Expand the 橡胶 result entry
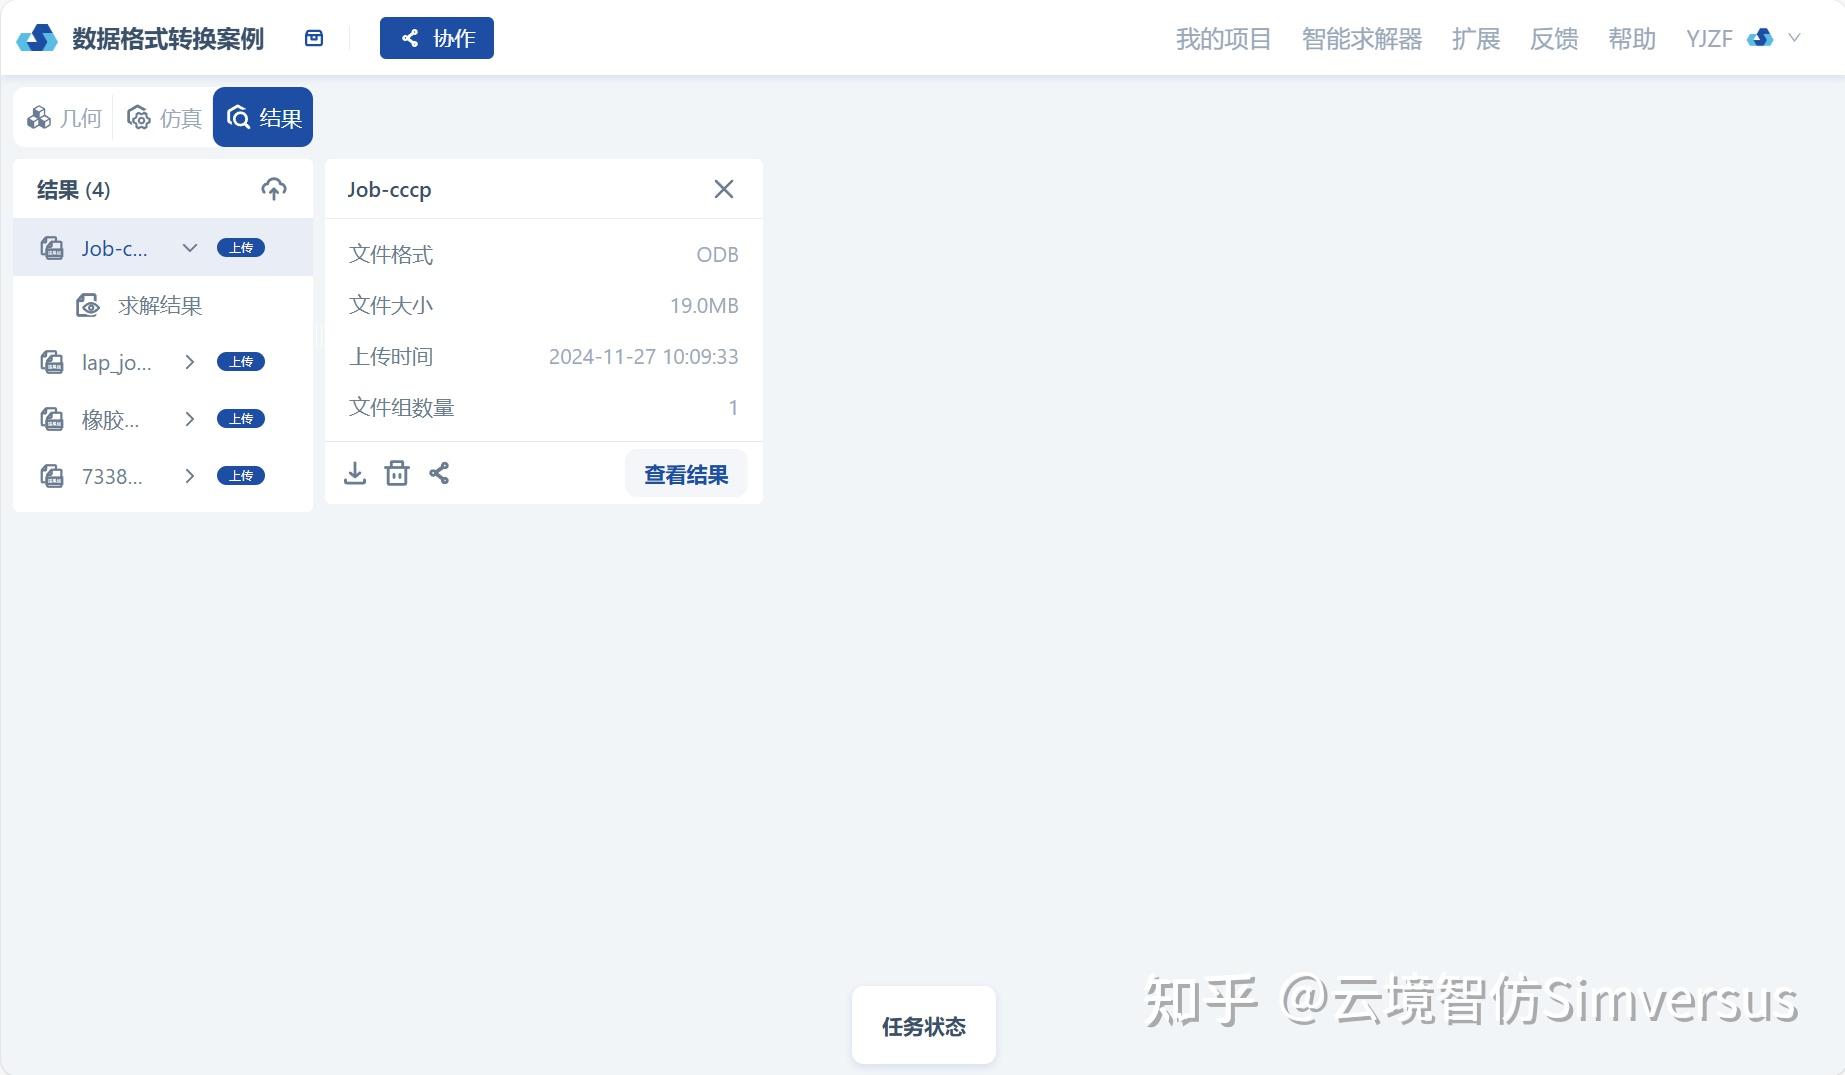 189,419
